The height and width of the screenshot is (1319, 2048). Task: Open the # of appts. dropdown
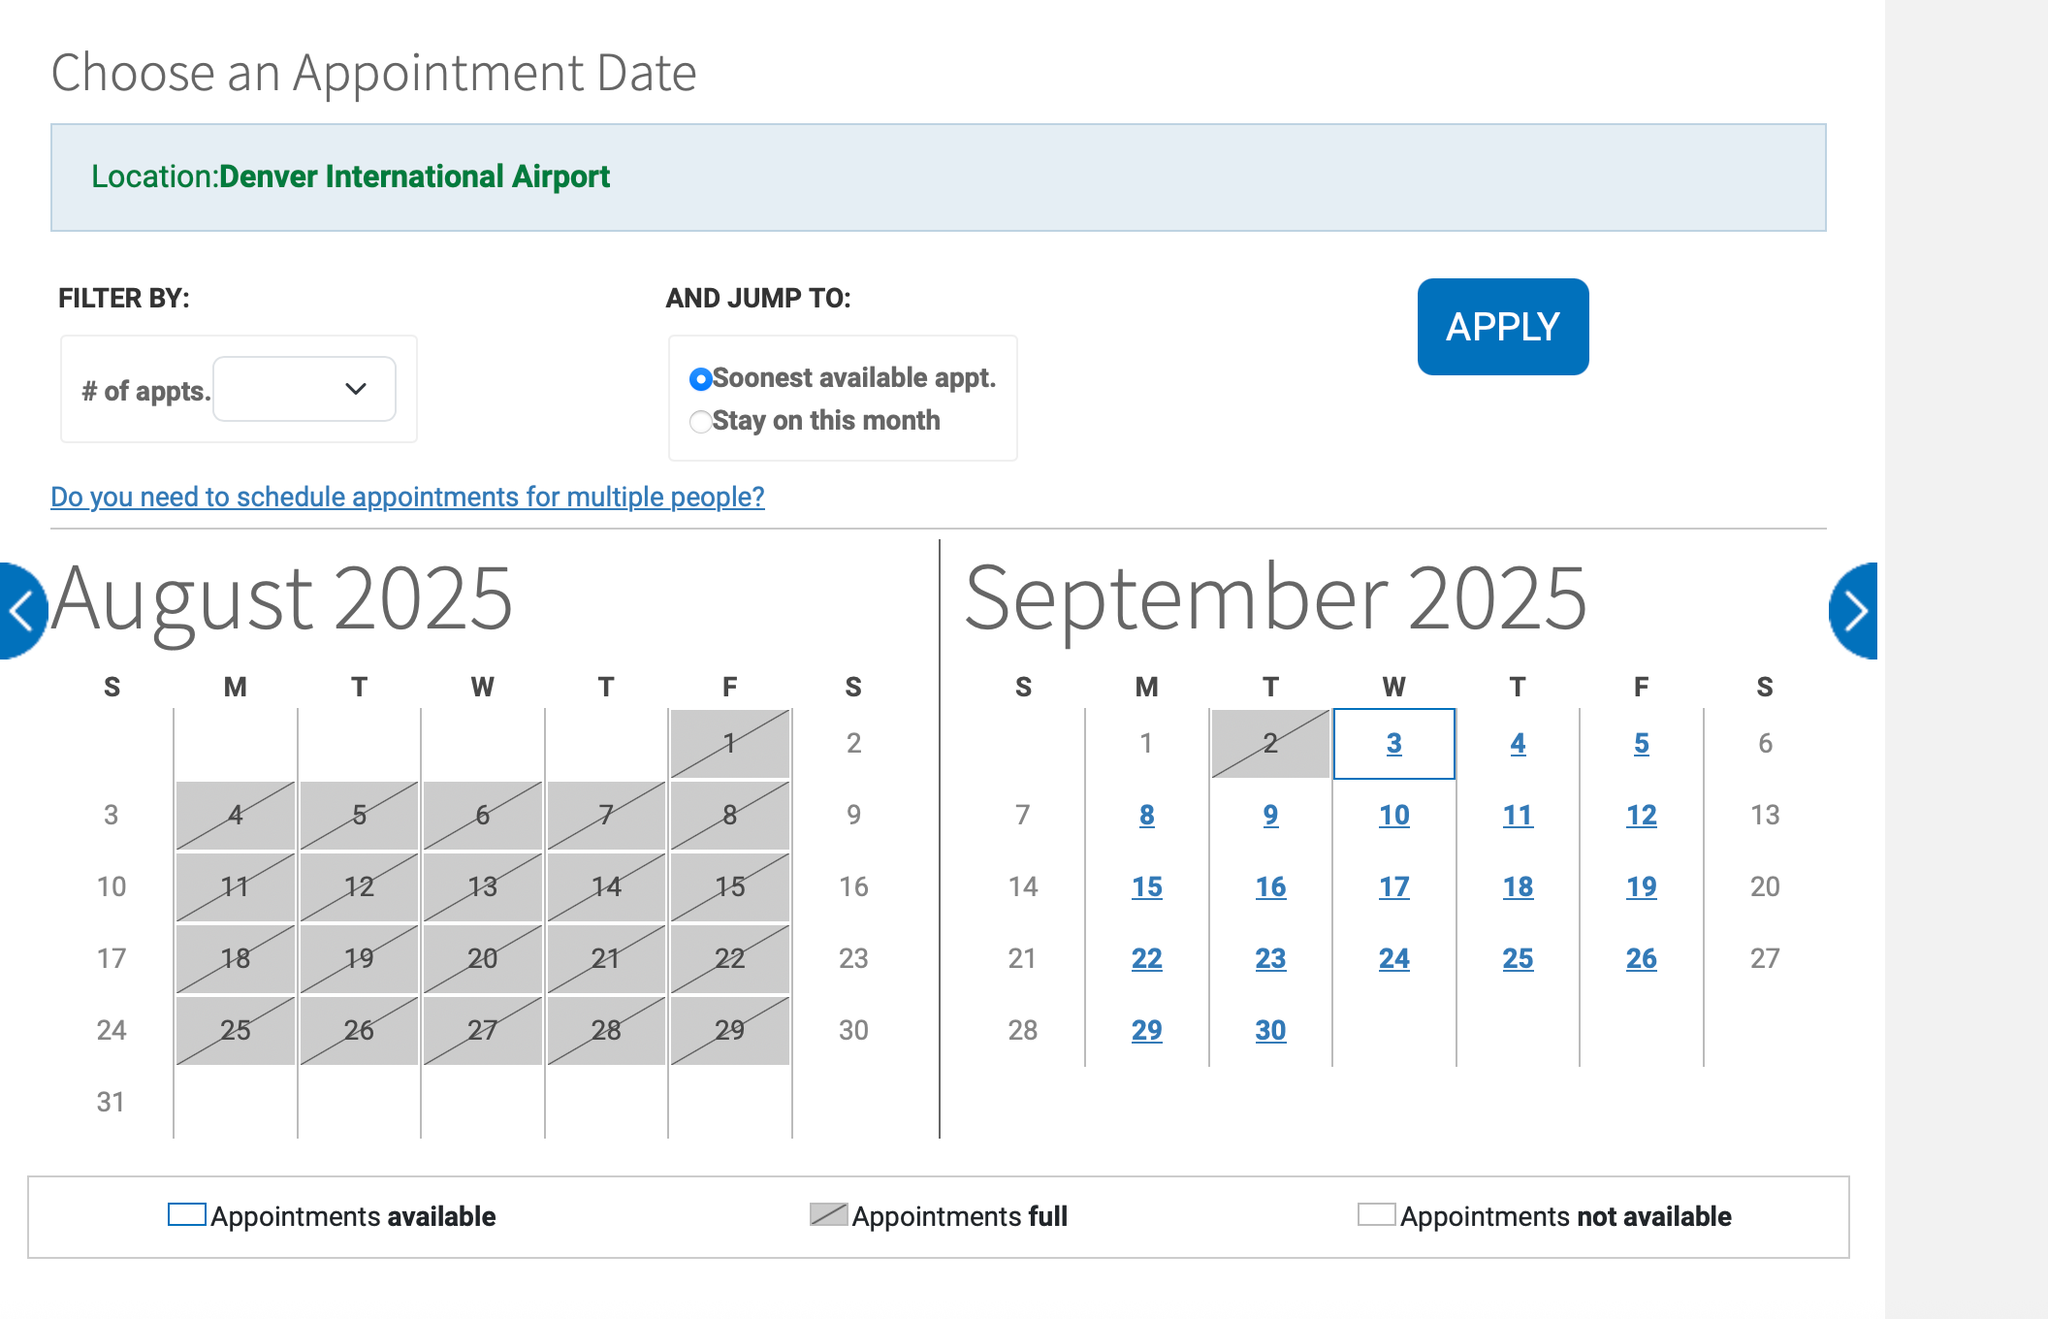303,389
